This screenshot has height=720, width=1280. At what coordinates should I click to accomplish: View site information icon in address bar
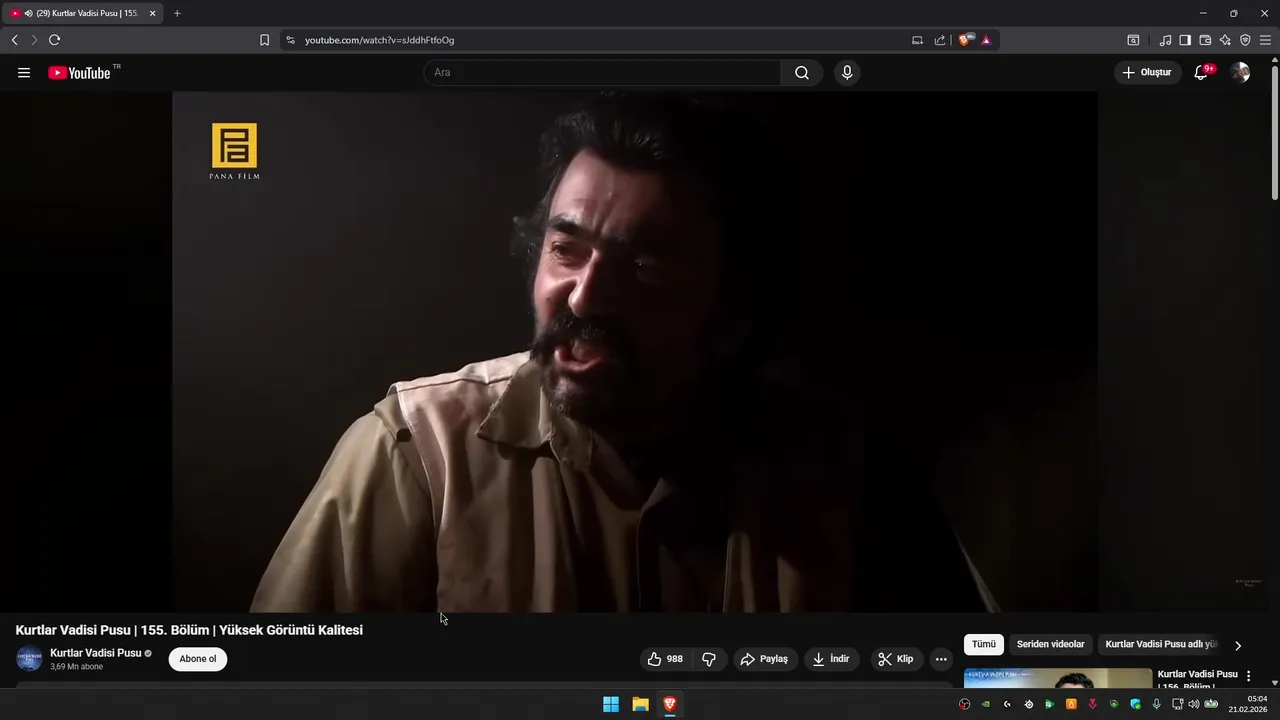point(290,40)
